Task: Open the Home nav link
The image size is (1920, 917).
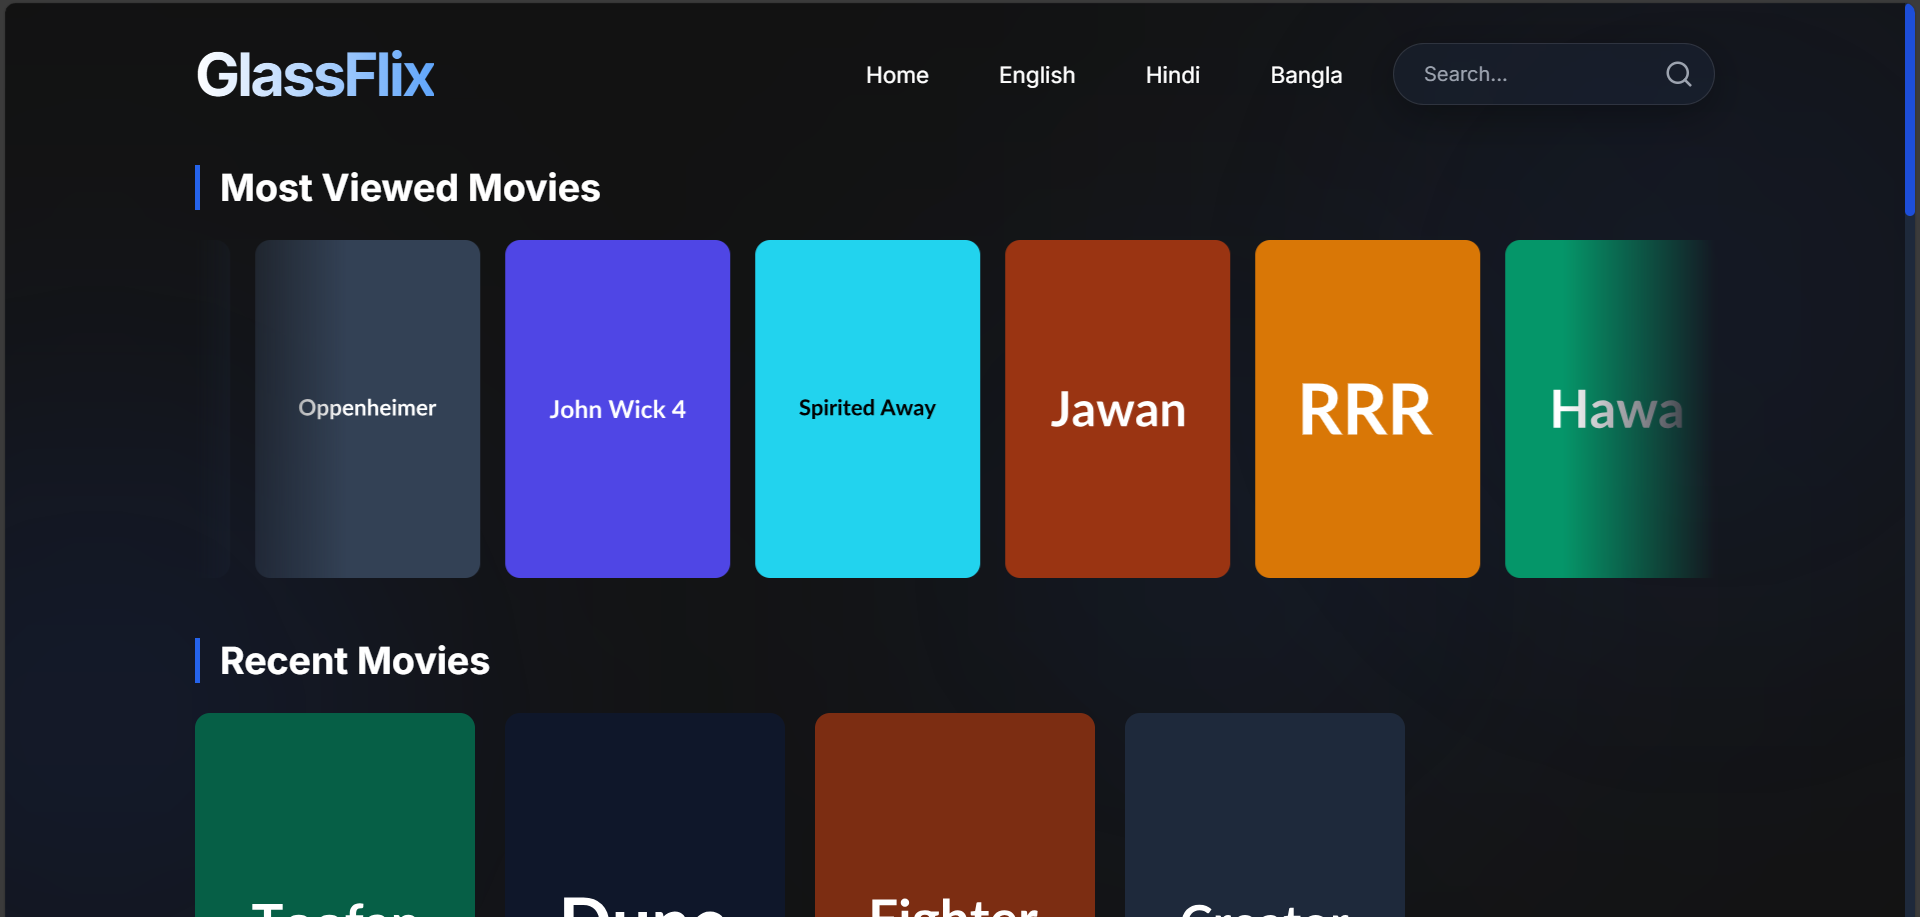Action: (897, 75)
